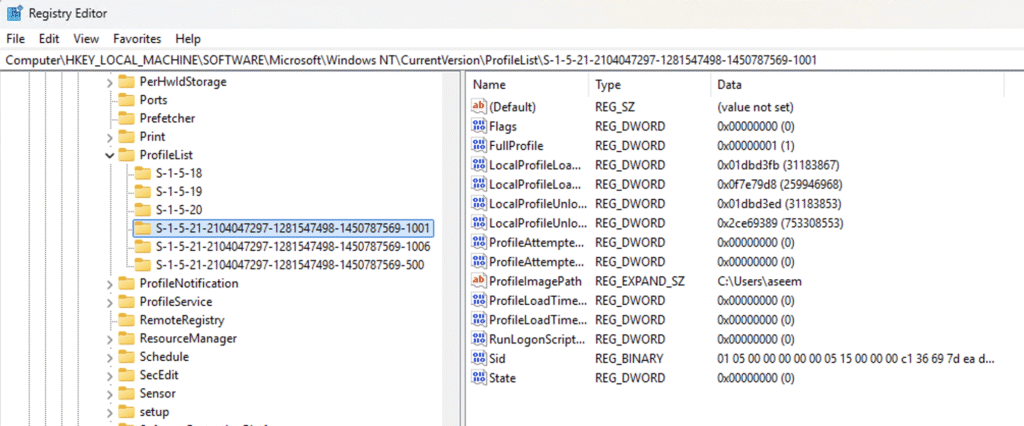Click the RemoteRegistry folder icon
This screenshot has width=1024, height=426.
click(125, 320)
